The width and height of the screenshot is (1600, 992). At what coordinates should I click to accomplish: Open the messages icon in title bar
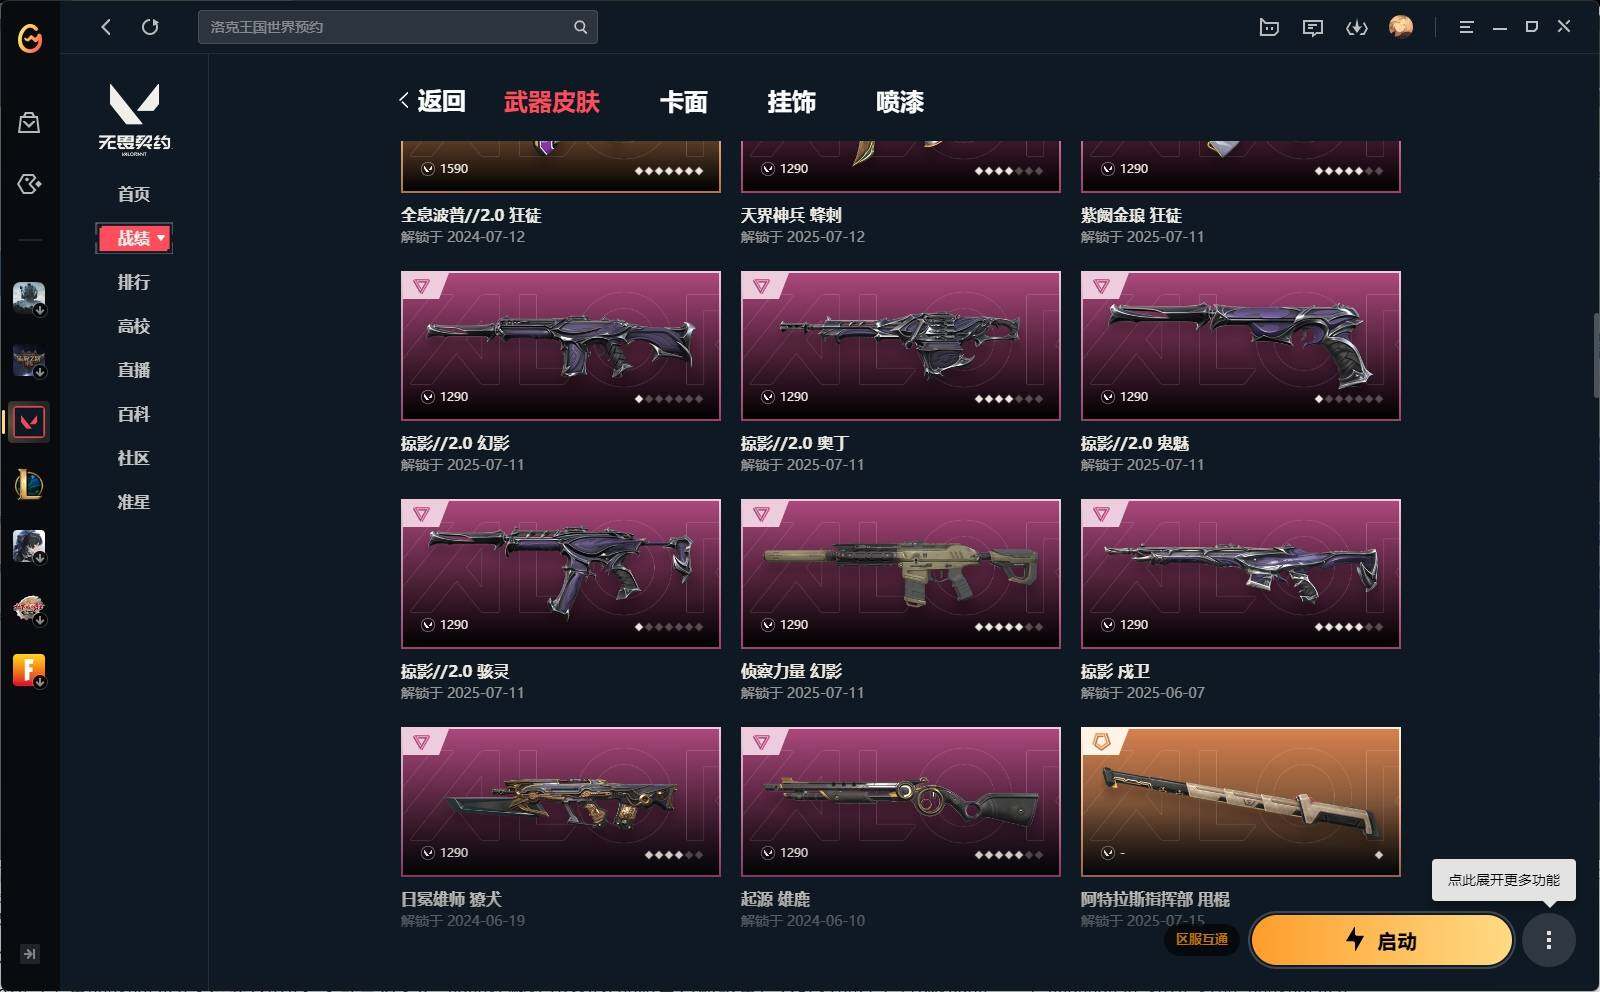1313,27
